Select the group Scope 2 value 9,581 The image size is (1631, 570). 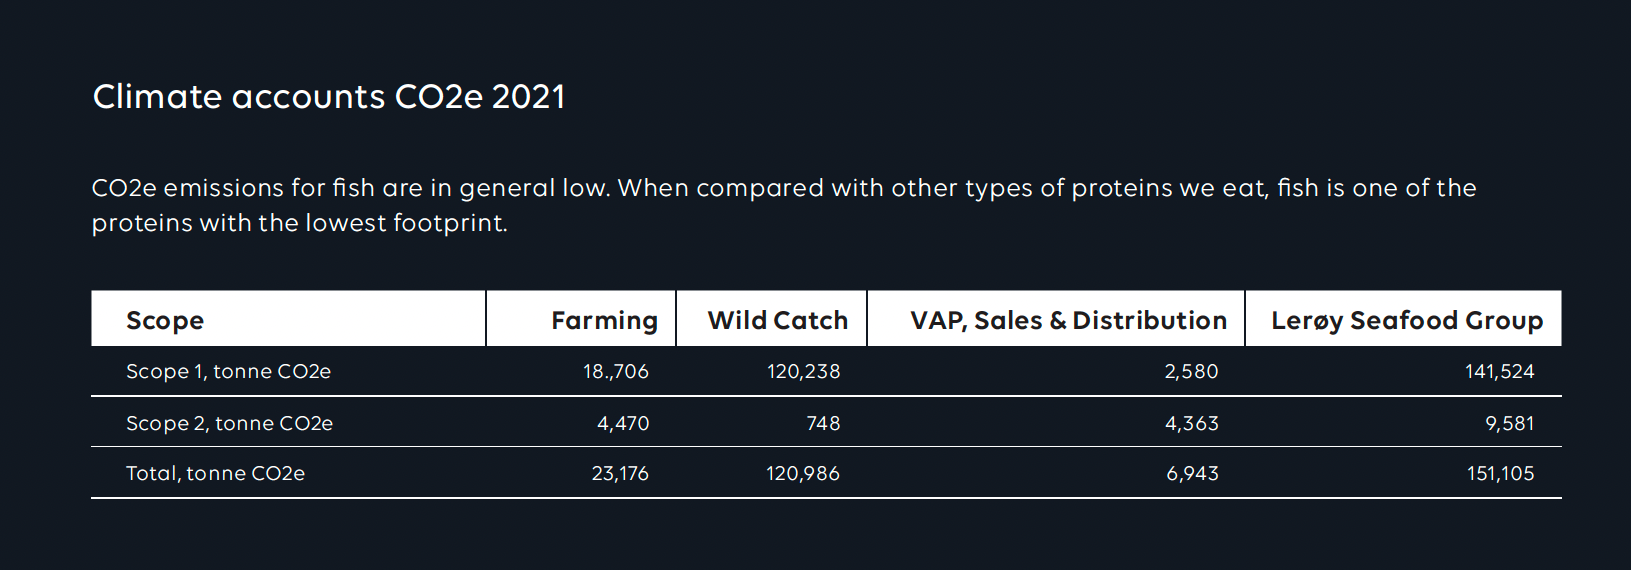click(1510, 424)
